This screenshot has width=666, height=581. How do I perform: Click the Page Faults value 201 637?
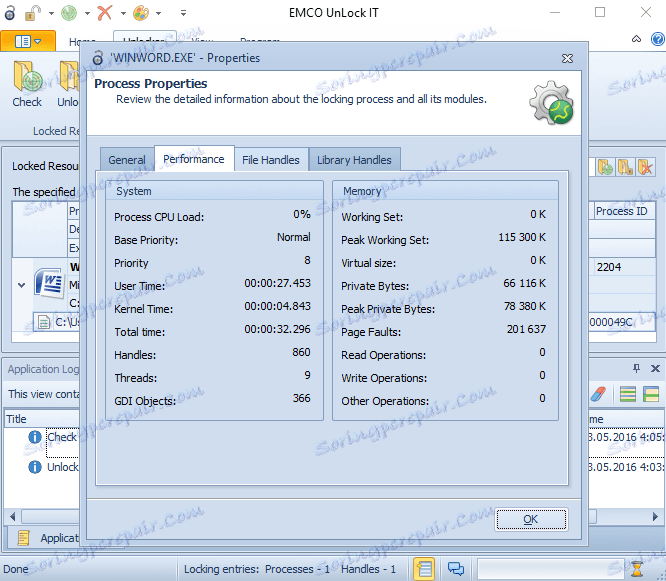click(526, 329)
